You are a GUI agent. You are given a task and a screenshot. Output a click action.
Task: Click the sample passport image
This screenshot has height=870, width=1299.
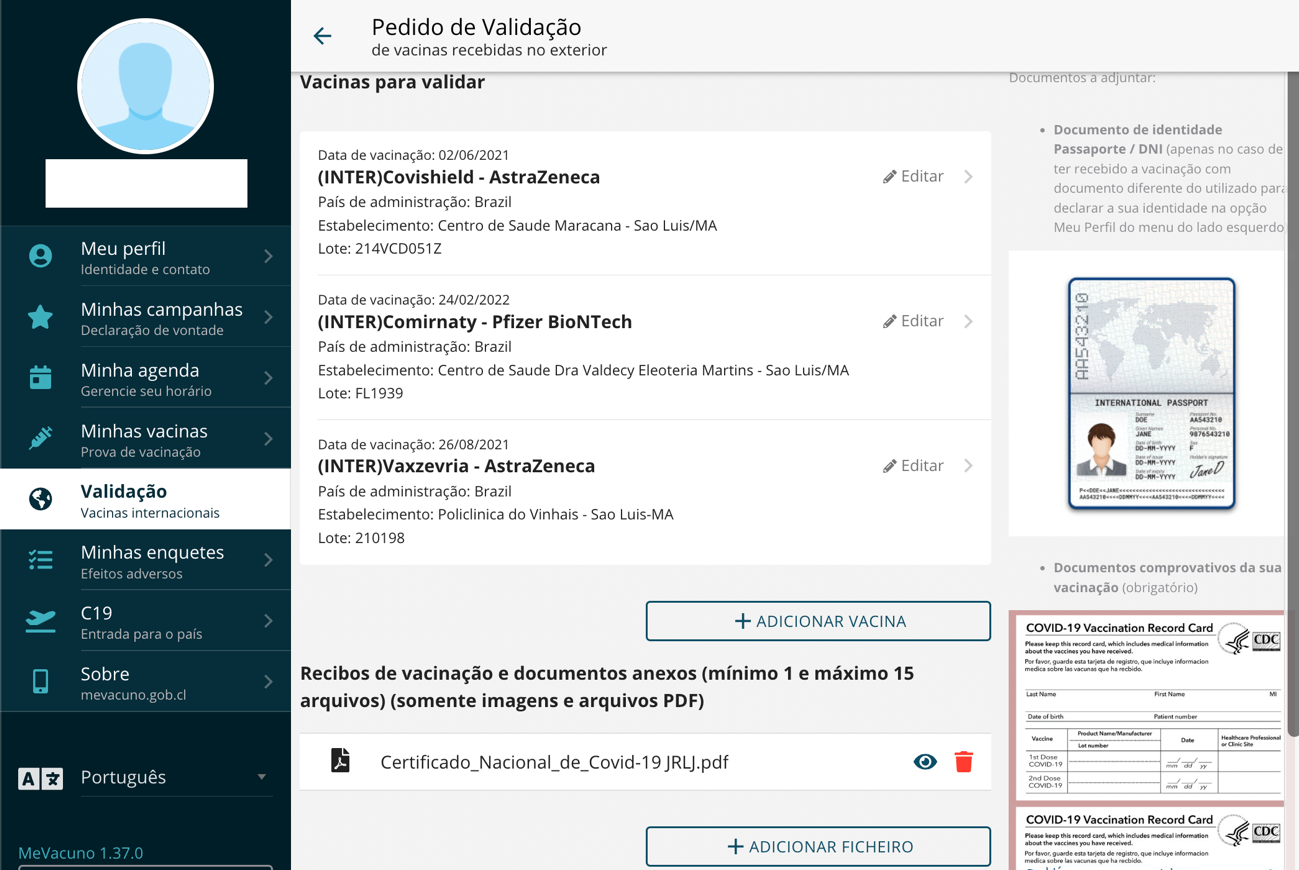1151,394
